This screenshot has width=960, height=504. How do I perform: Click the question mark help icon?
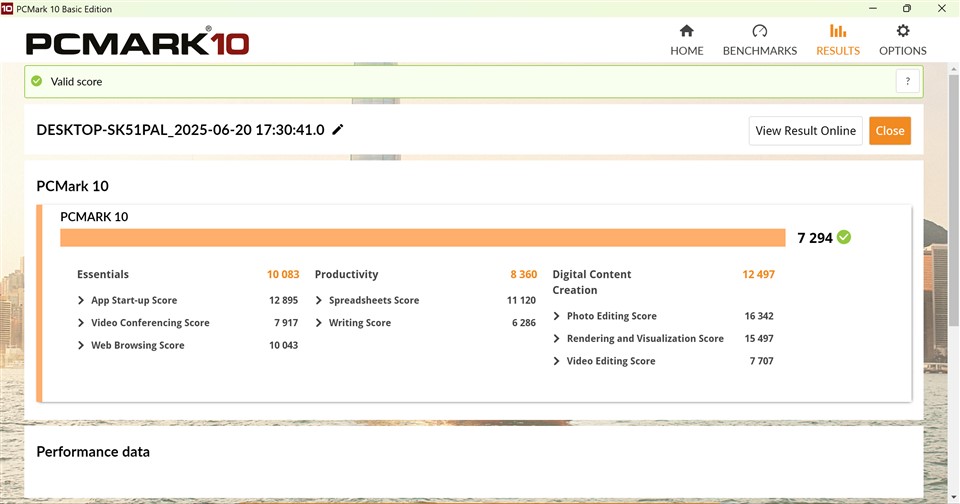tap(907, 82)
